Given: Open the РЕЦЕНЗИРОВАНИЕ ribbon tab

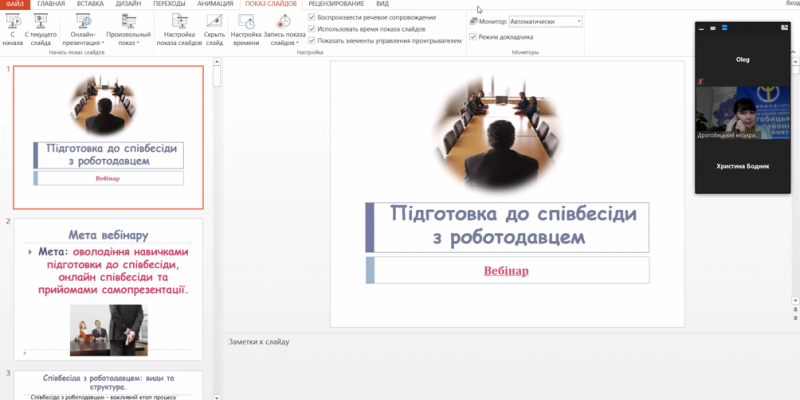Looking at the screenshot, I should pos(336,4).
